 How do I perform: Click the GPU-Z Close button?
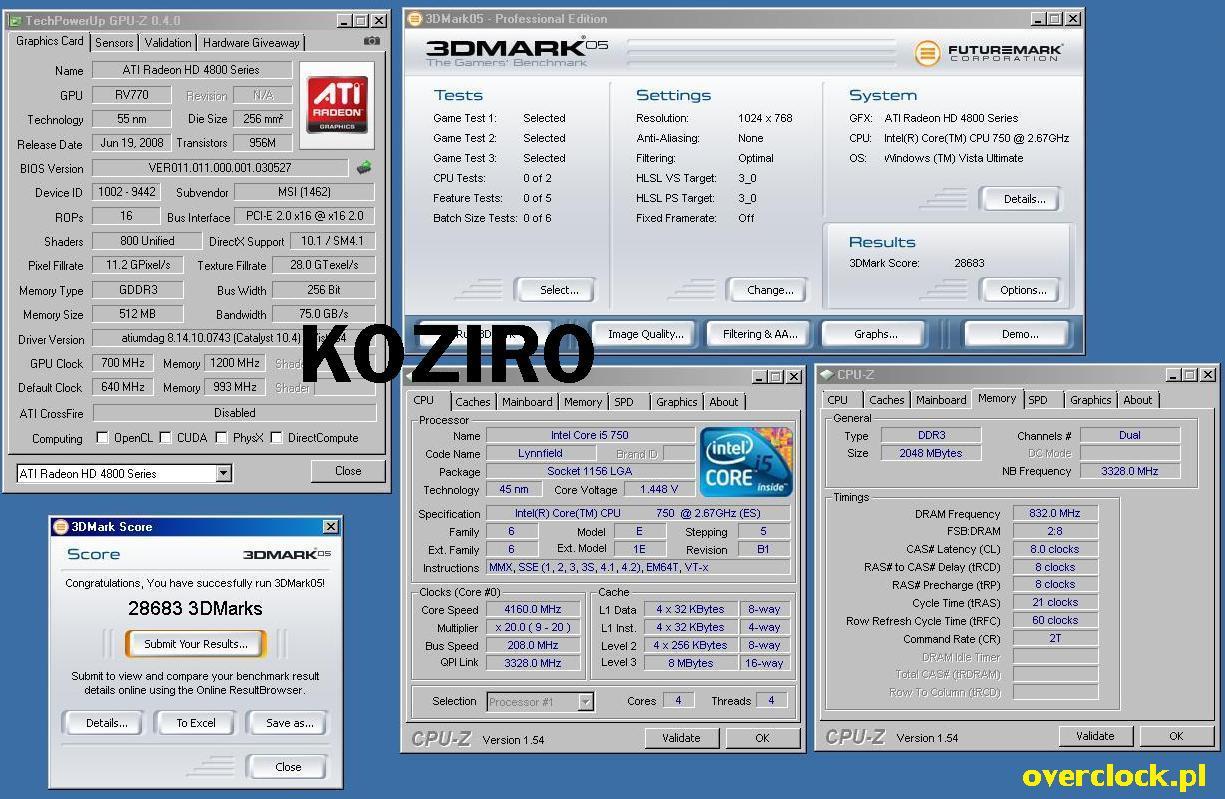(x=348, y=471)
